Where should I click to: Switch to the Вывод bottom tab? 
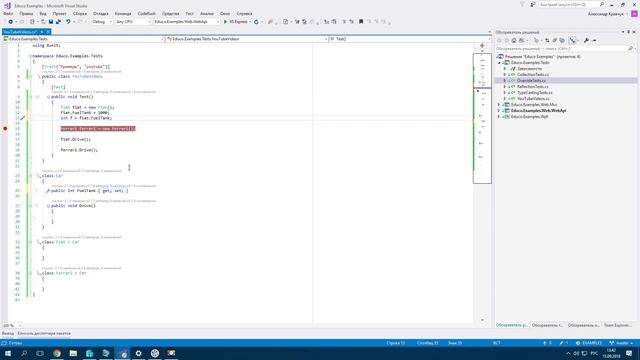7,333
